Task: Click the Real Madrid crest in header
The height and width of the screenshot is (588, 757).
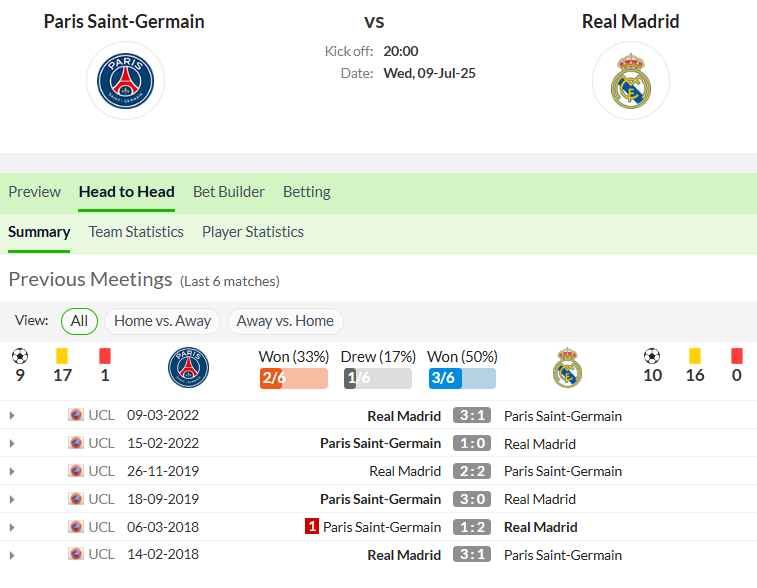Action: (631, 81)
